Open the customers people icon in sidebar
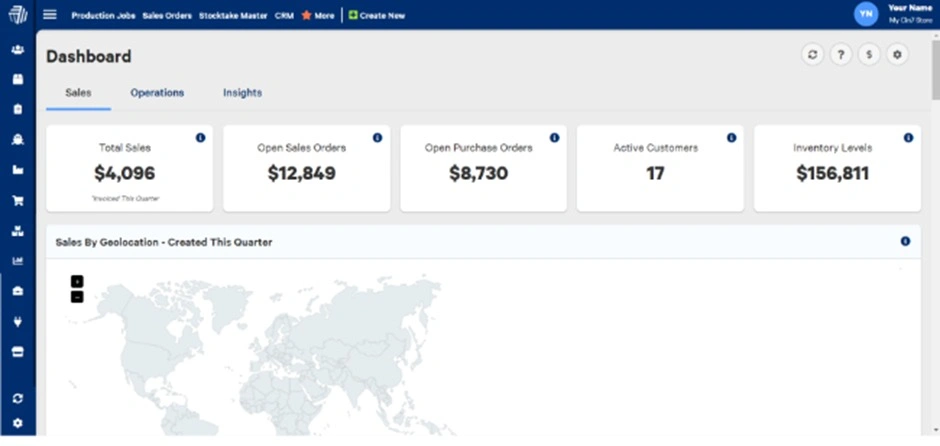The width and height of the screenshot is (940, 446). point(17,49)
